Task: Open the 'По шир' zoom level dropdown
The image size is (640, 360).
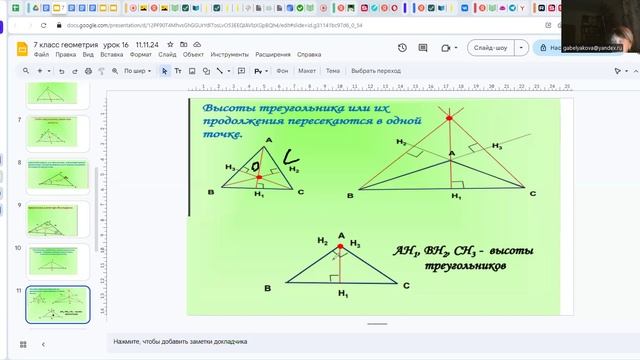Action: 138,71
